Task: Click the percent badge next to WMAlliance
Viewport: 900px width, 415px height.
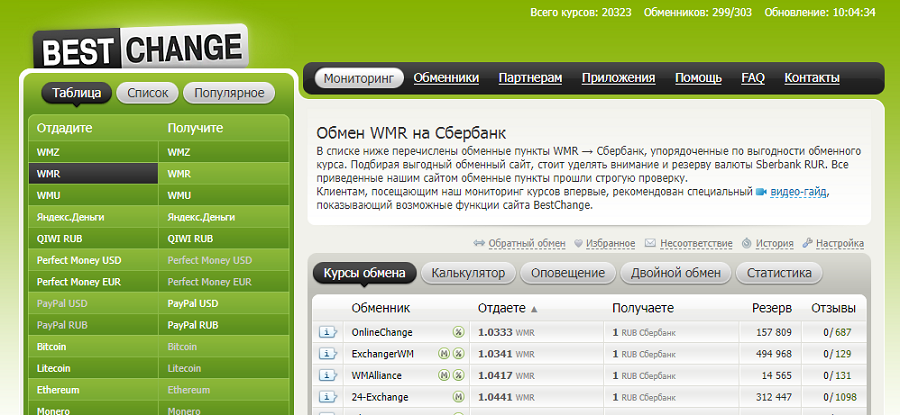Action: point(459,375)
